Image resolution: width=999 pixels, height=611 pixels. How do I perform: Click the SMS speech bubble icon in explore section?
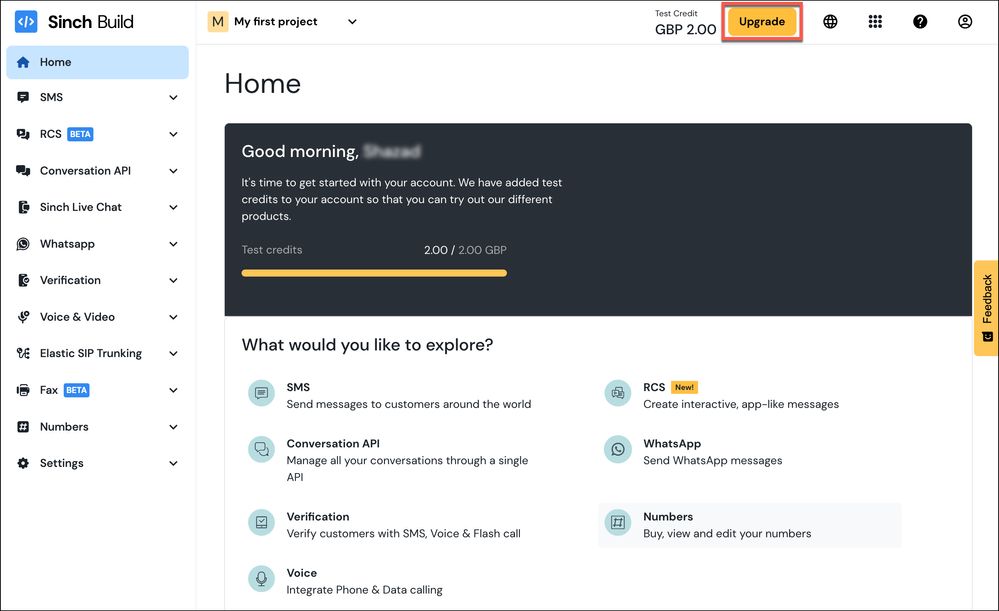[x=262, y=394]
